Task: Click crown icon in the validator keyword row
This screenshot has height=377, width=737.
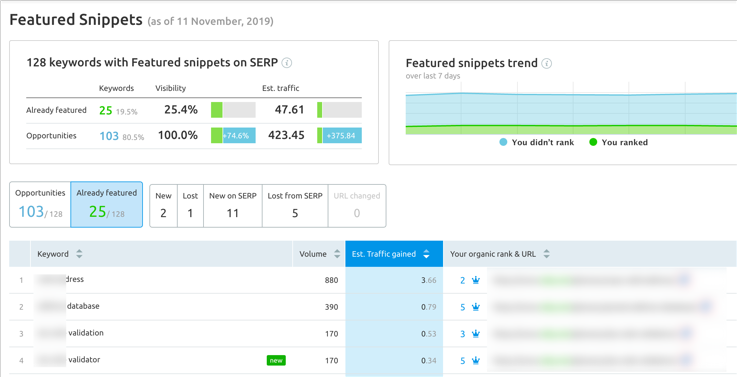Action: click(x=476, y=361)
